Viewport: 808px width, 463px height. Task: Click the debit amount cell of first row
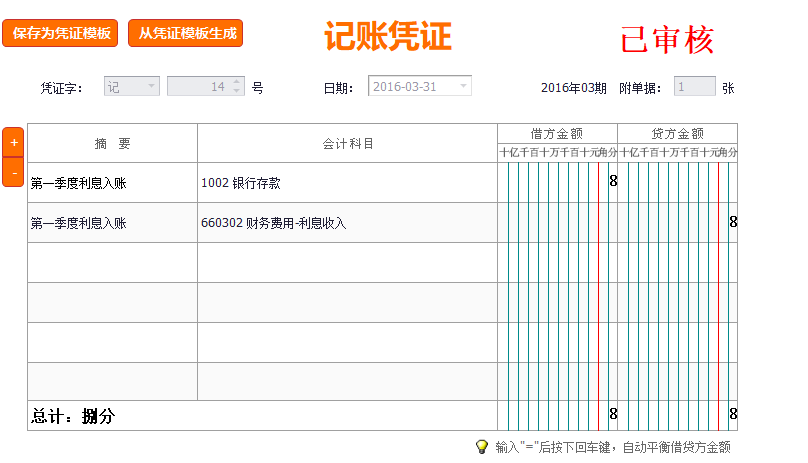click(x=557, y=183)
